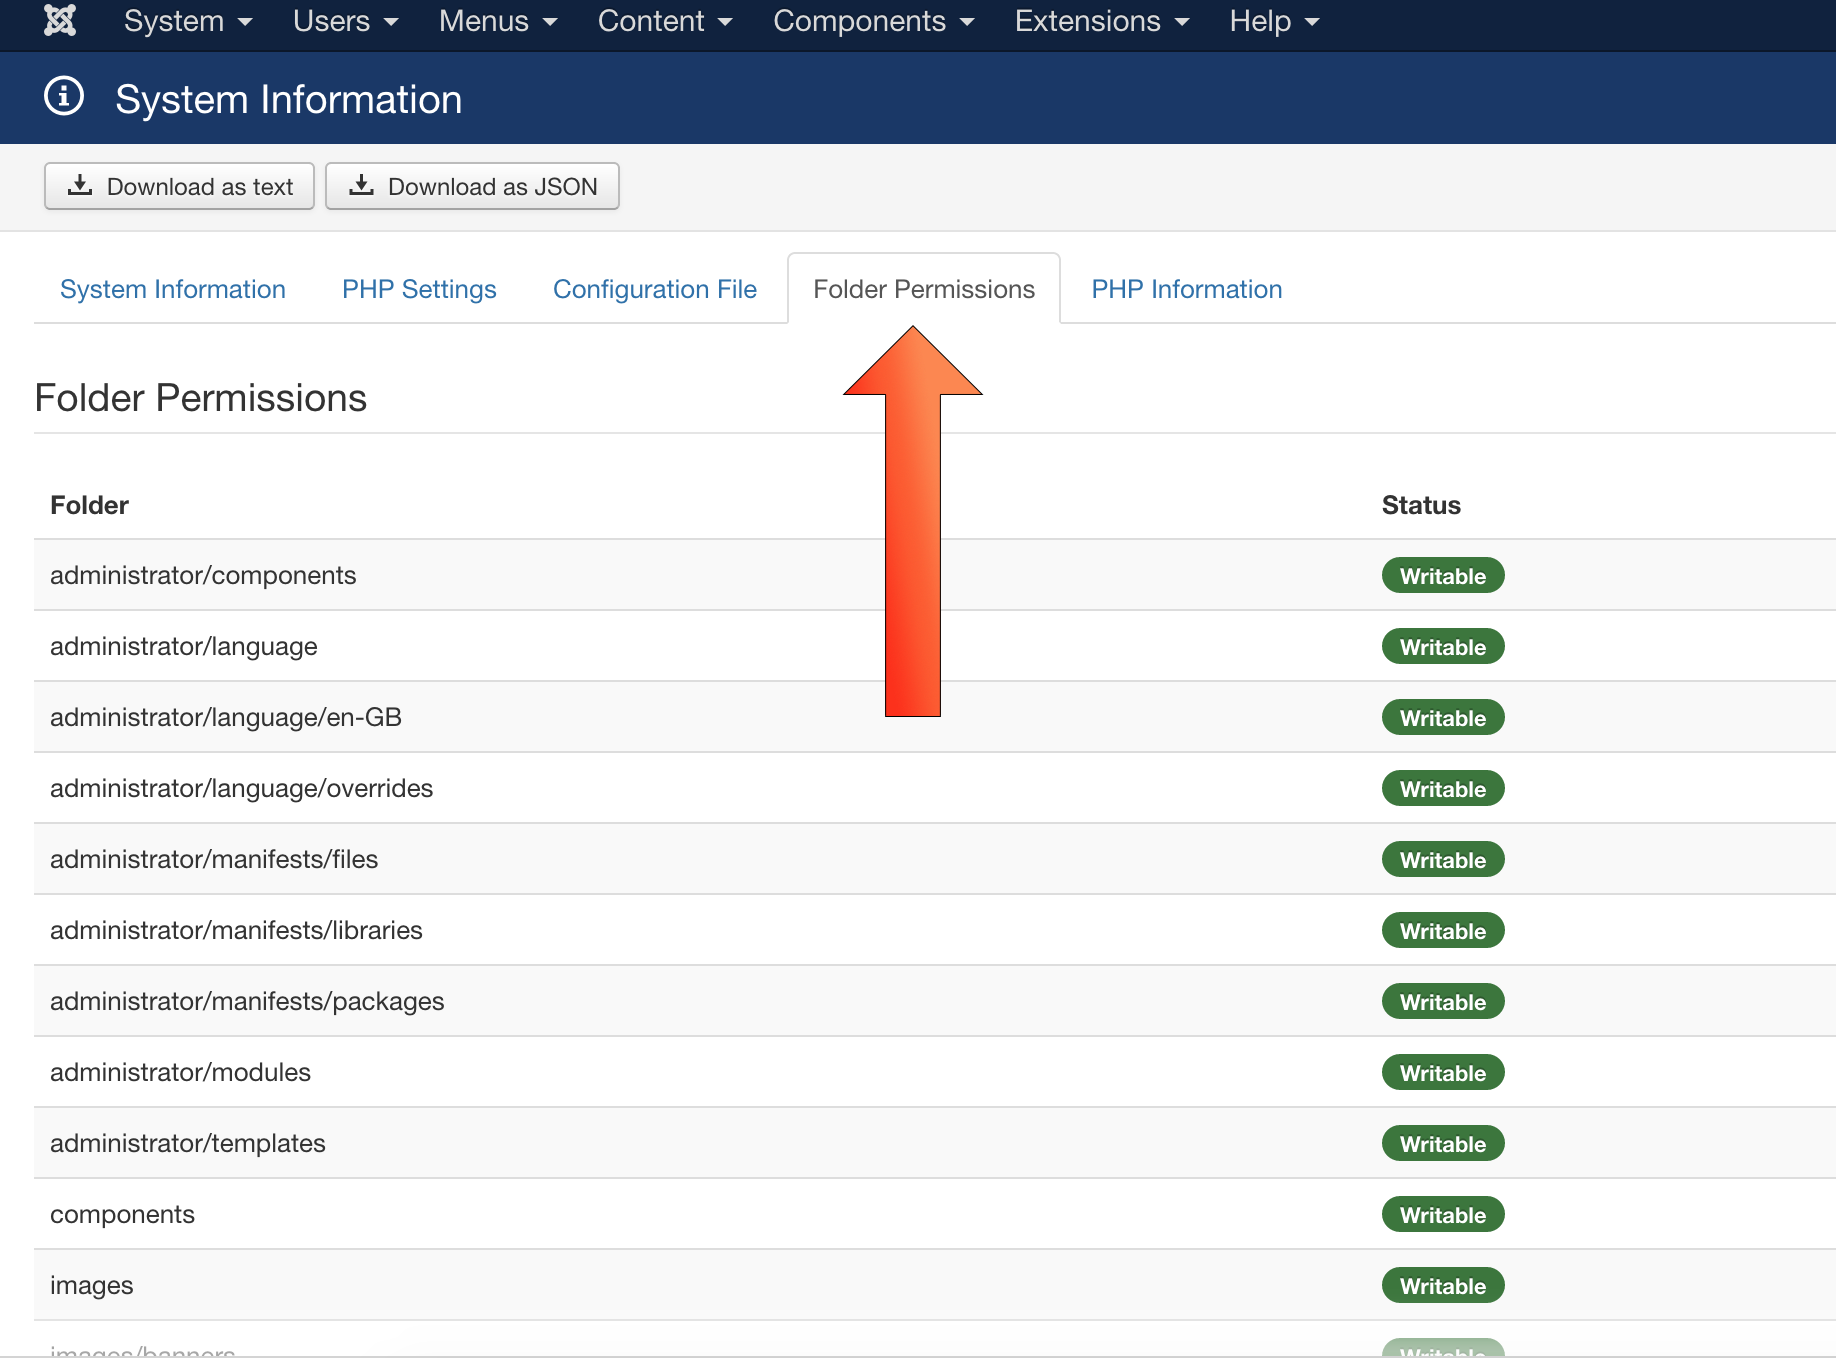Select the images folder row text
The image size is (1836, 1358).
click(92, 1285)
